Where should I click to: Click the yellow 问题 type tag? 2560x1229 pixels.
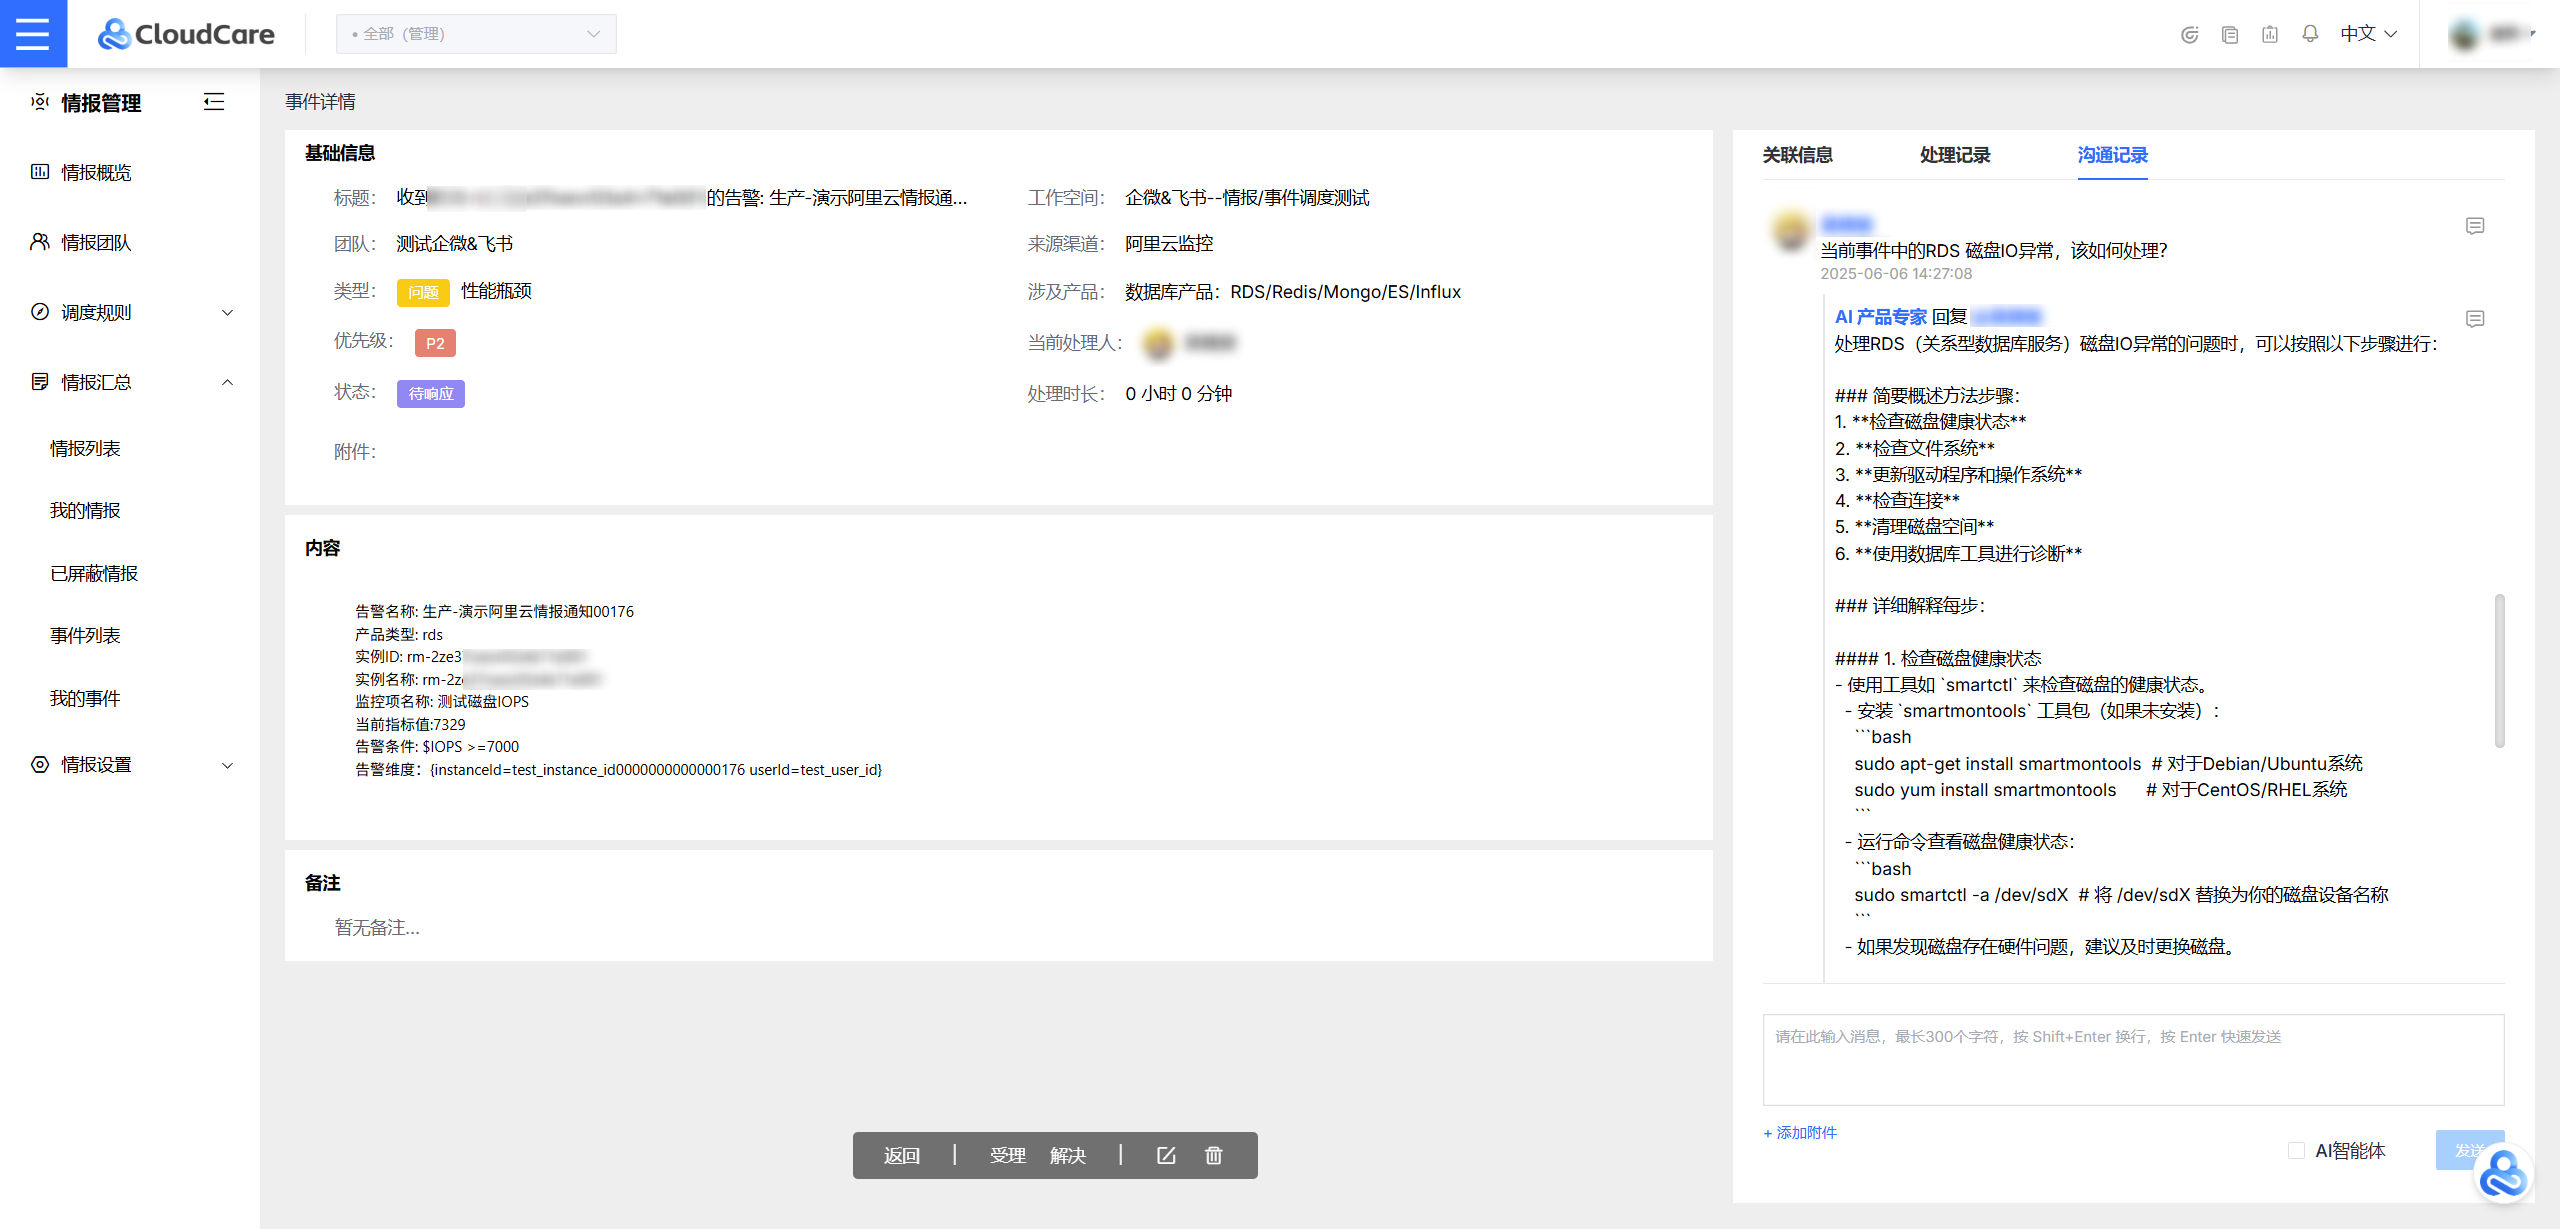coord(423,292)
